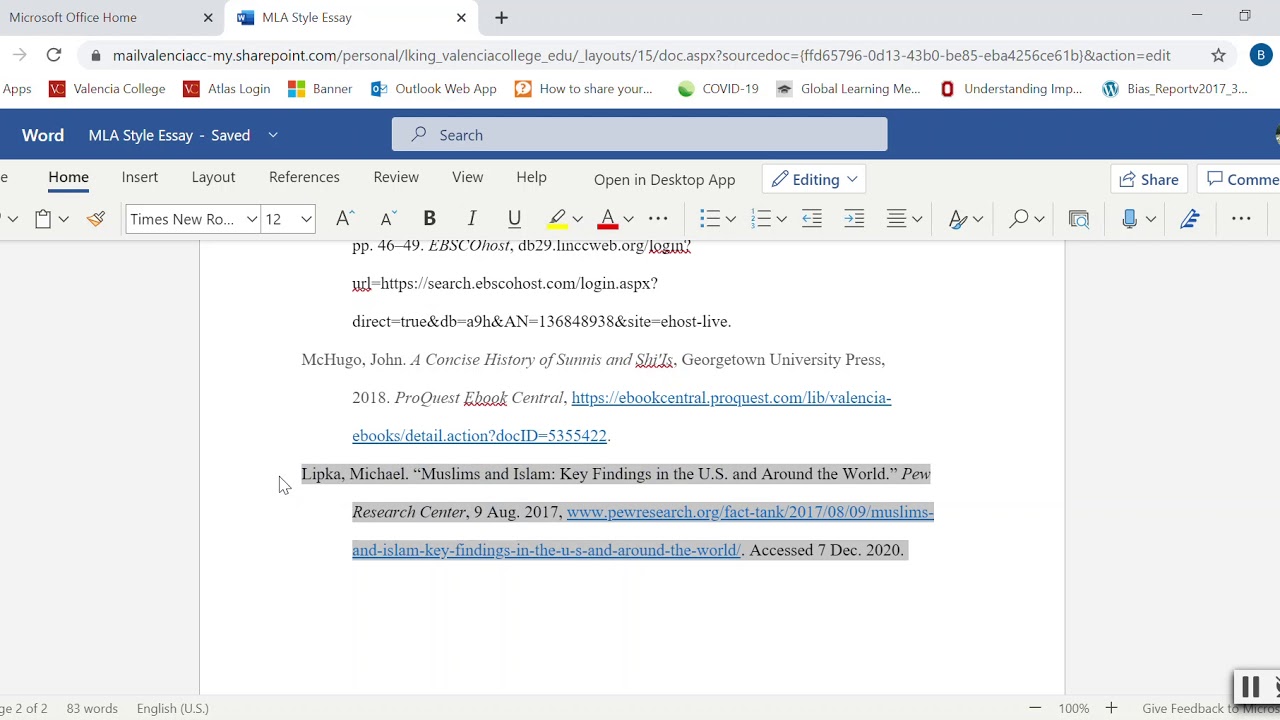Open Valencia College bookmark

coord(107,89)
